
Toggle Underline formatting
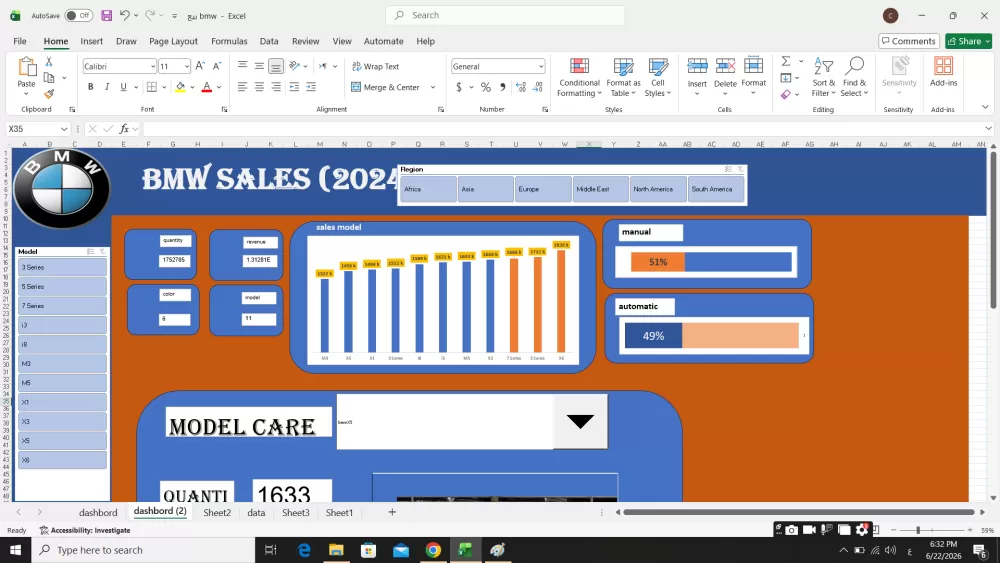(x=123, y=87)
